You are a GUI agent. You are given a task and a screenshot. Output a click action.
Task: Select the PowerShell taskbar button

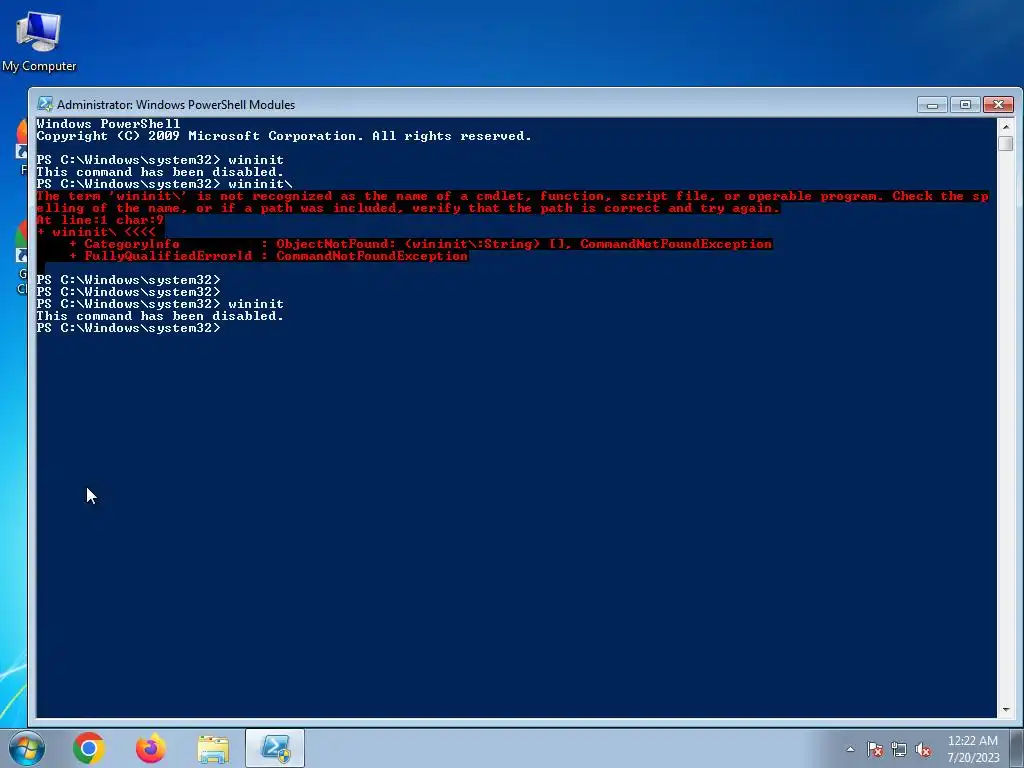click(275, 748)
